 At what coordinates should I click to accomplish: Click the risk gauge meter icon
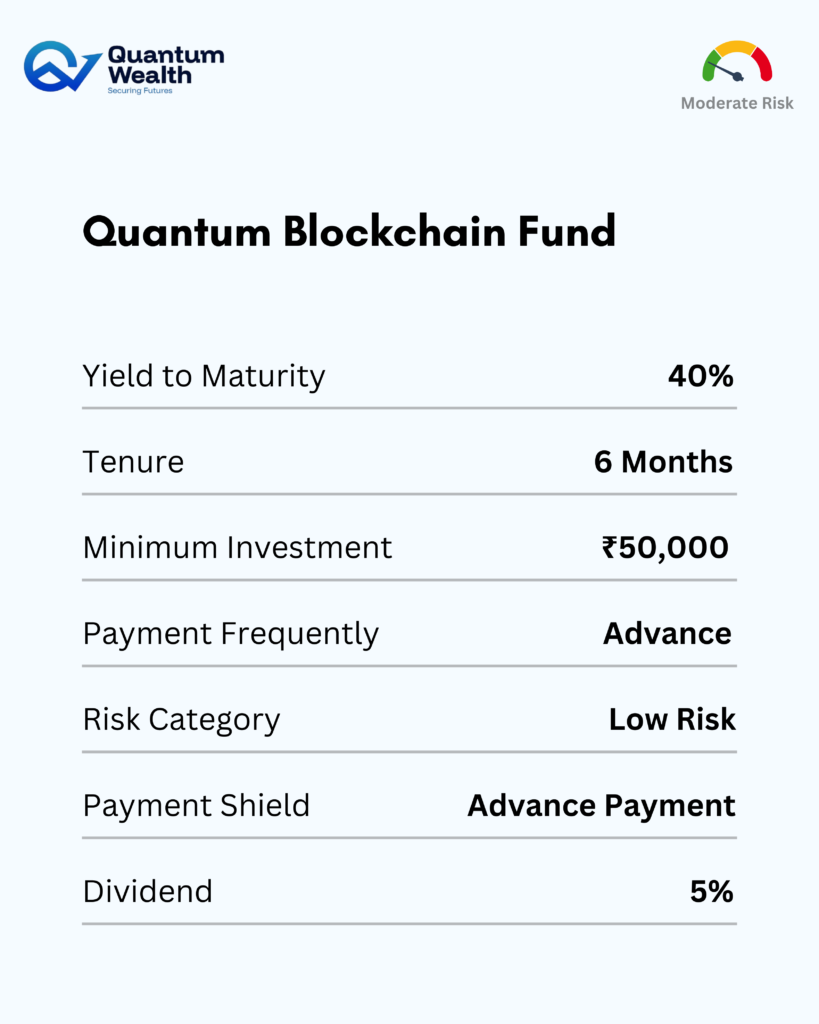(x=737, y=62)
